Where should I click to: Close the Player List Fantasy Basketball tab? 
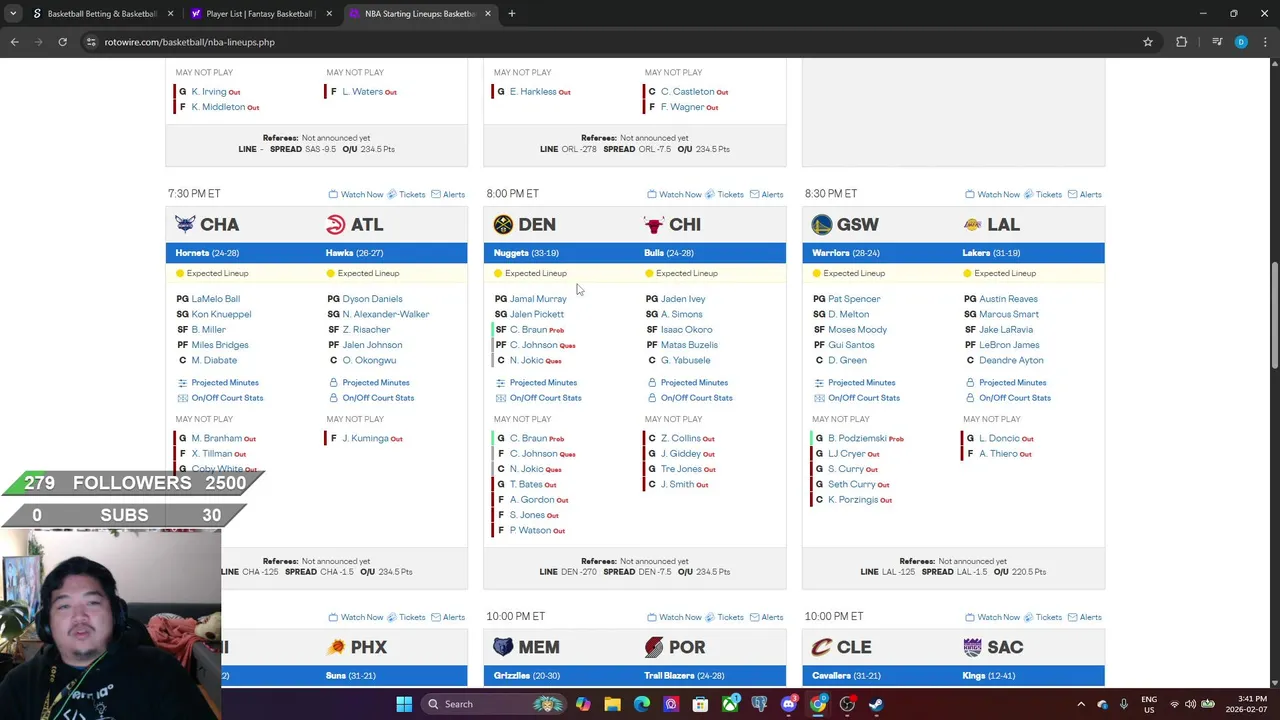tap(329, 14)
